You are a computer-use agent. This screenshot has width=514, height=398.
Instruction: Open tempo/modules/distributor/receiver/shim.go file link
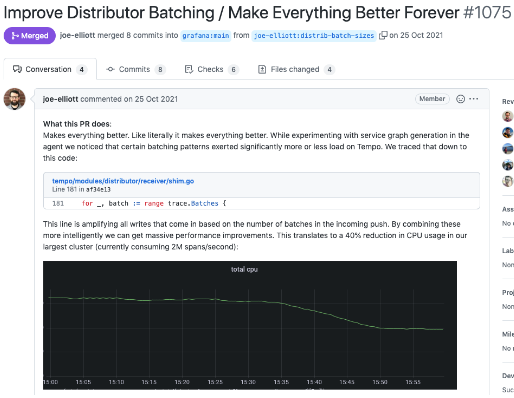[123, 181]
